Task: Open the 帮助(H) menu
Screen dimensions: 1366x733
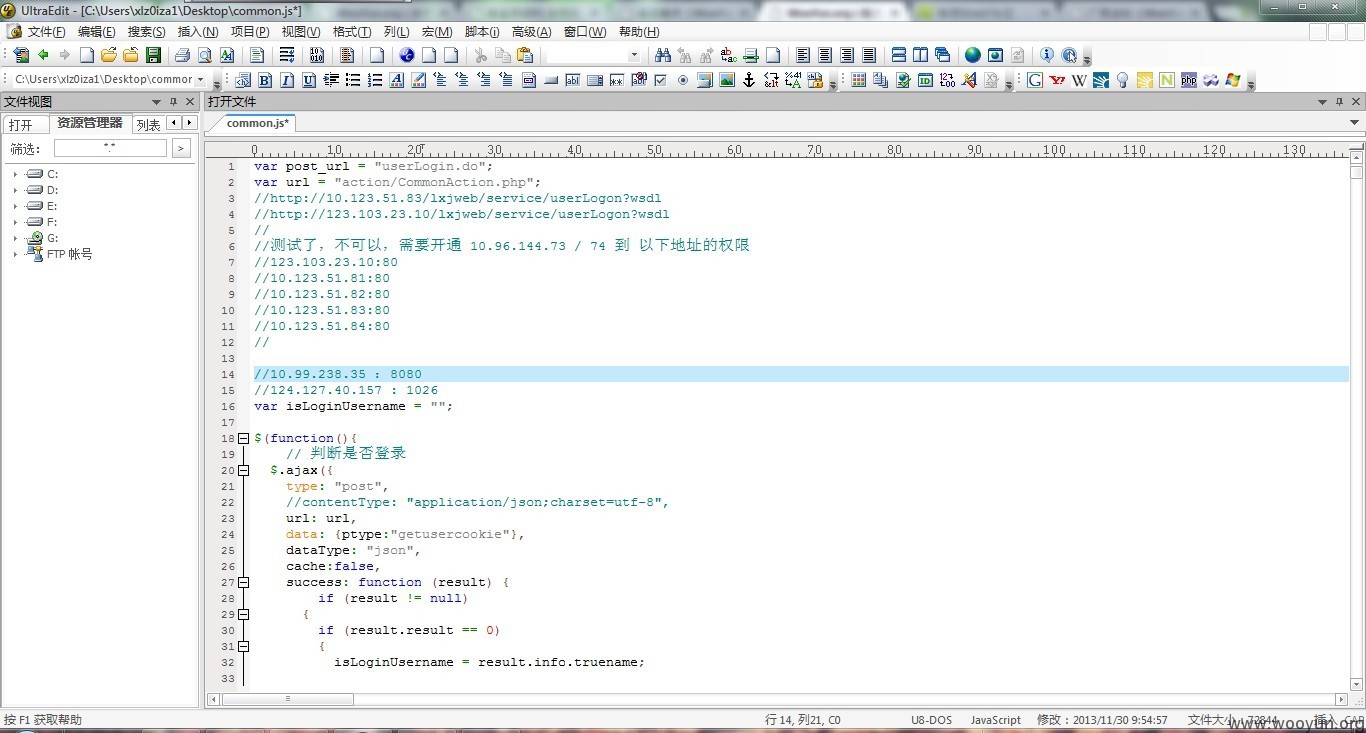Action: [x=639, y=32]
